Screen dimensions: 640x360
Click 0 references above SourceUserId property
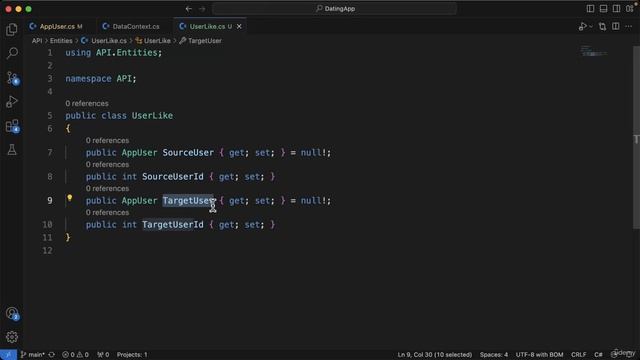(x=107, y=164)
